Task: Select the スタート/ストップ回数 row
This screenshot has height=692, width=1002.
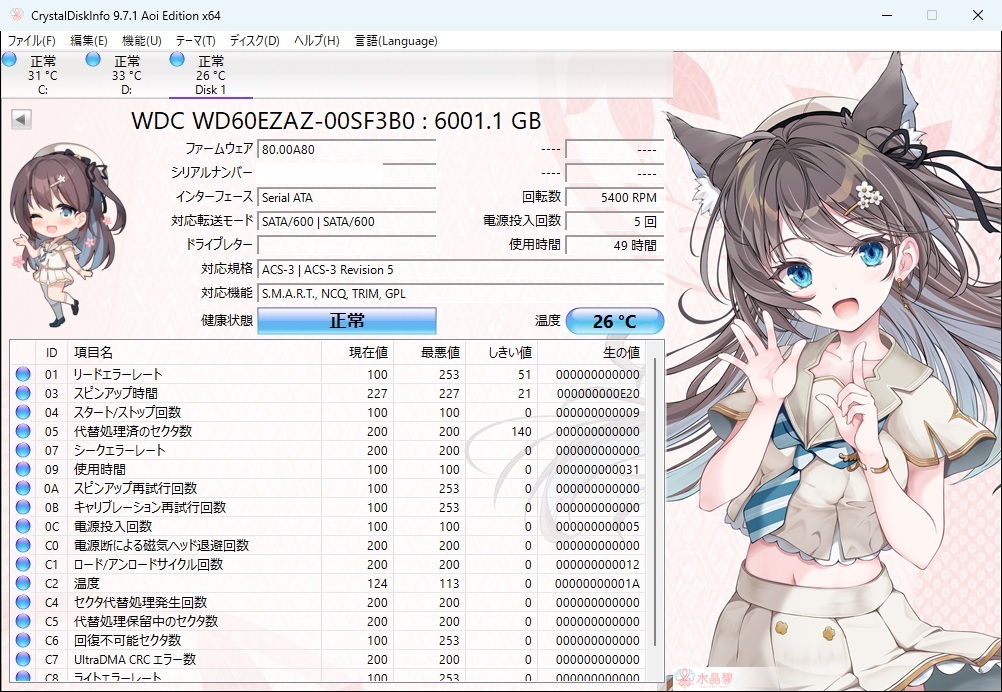Action: pyautogui.click(x=328, y=412)
